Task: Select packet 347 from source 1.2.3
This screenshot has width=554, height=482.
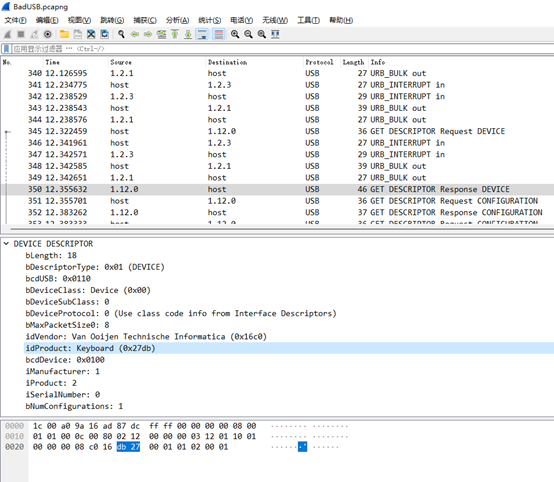Action: [x=277, y=154]
